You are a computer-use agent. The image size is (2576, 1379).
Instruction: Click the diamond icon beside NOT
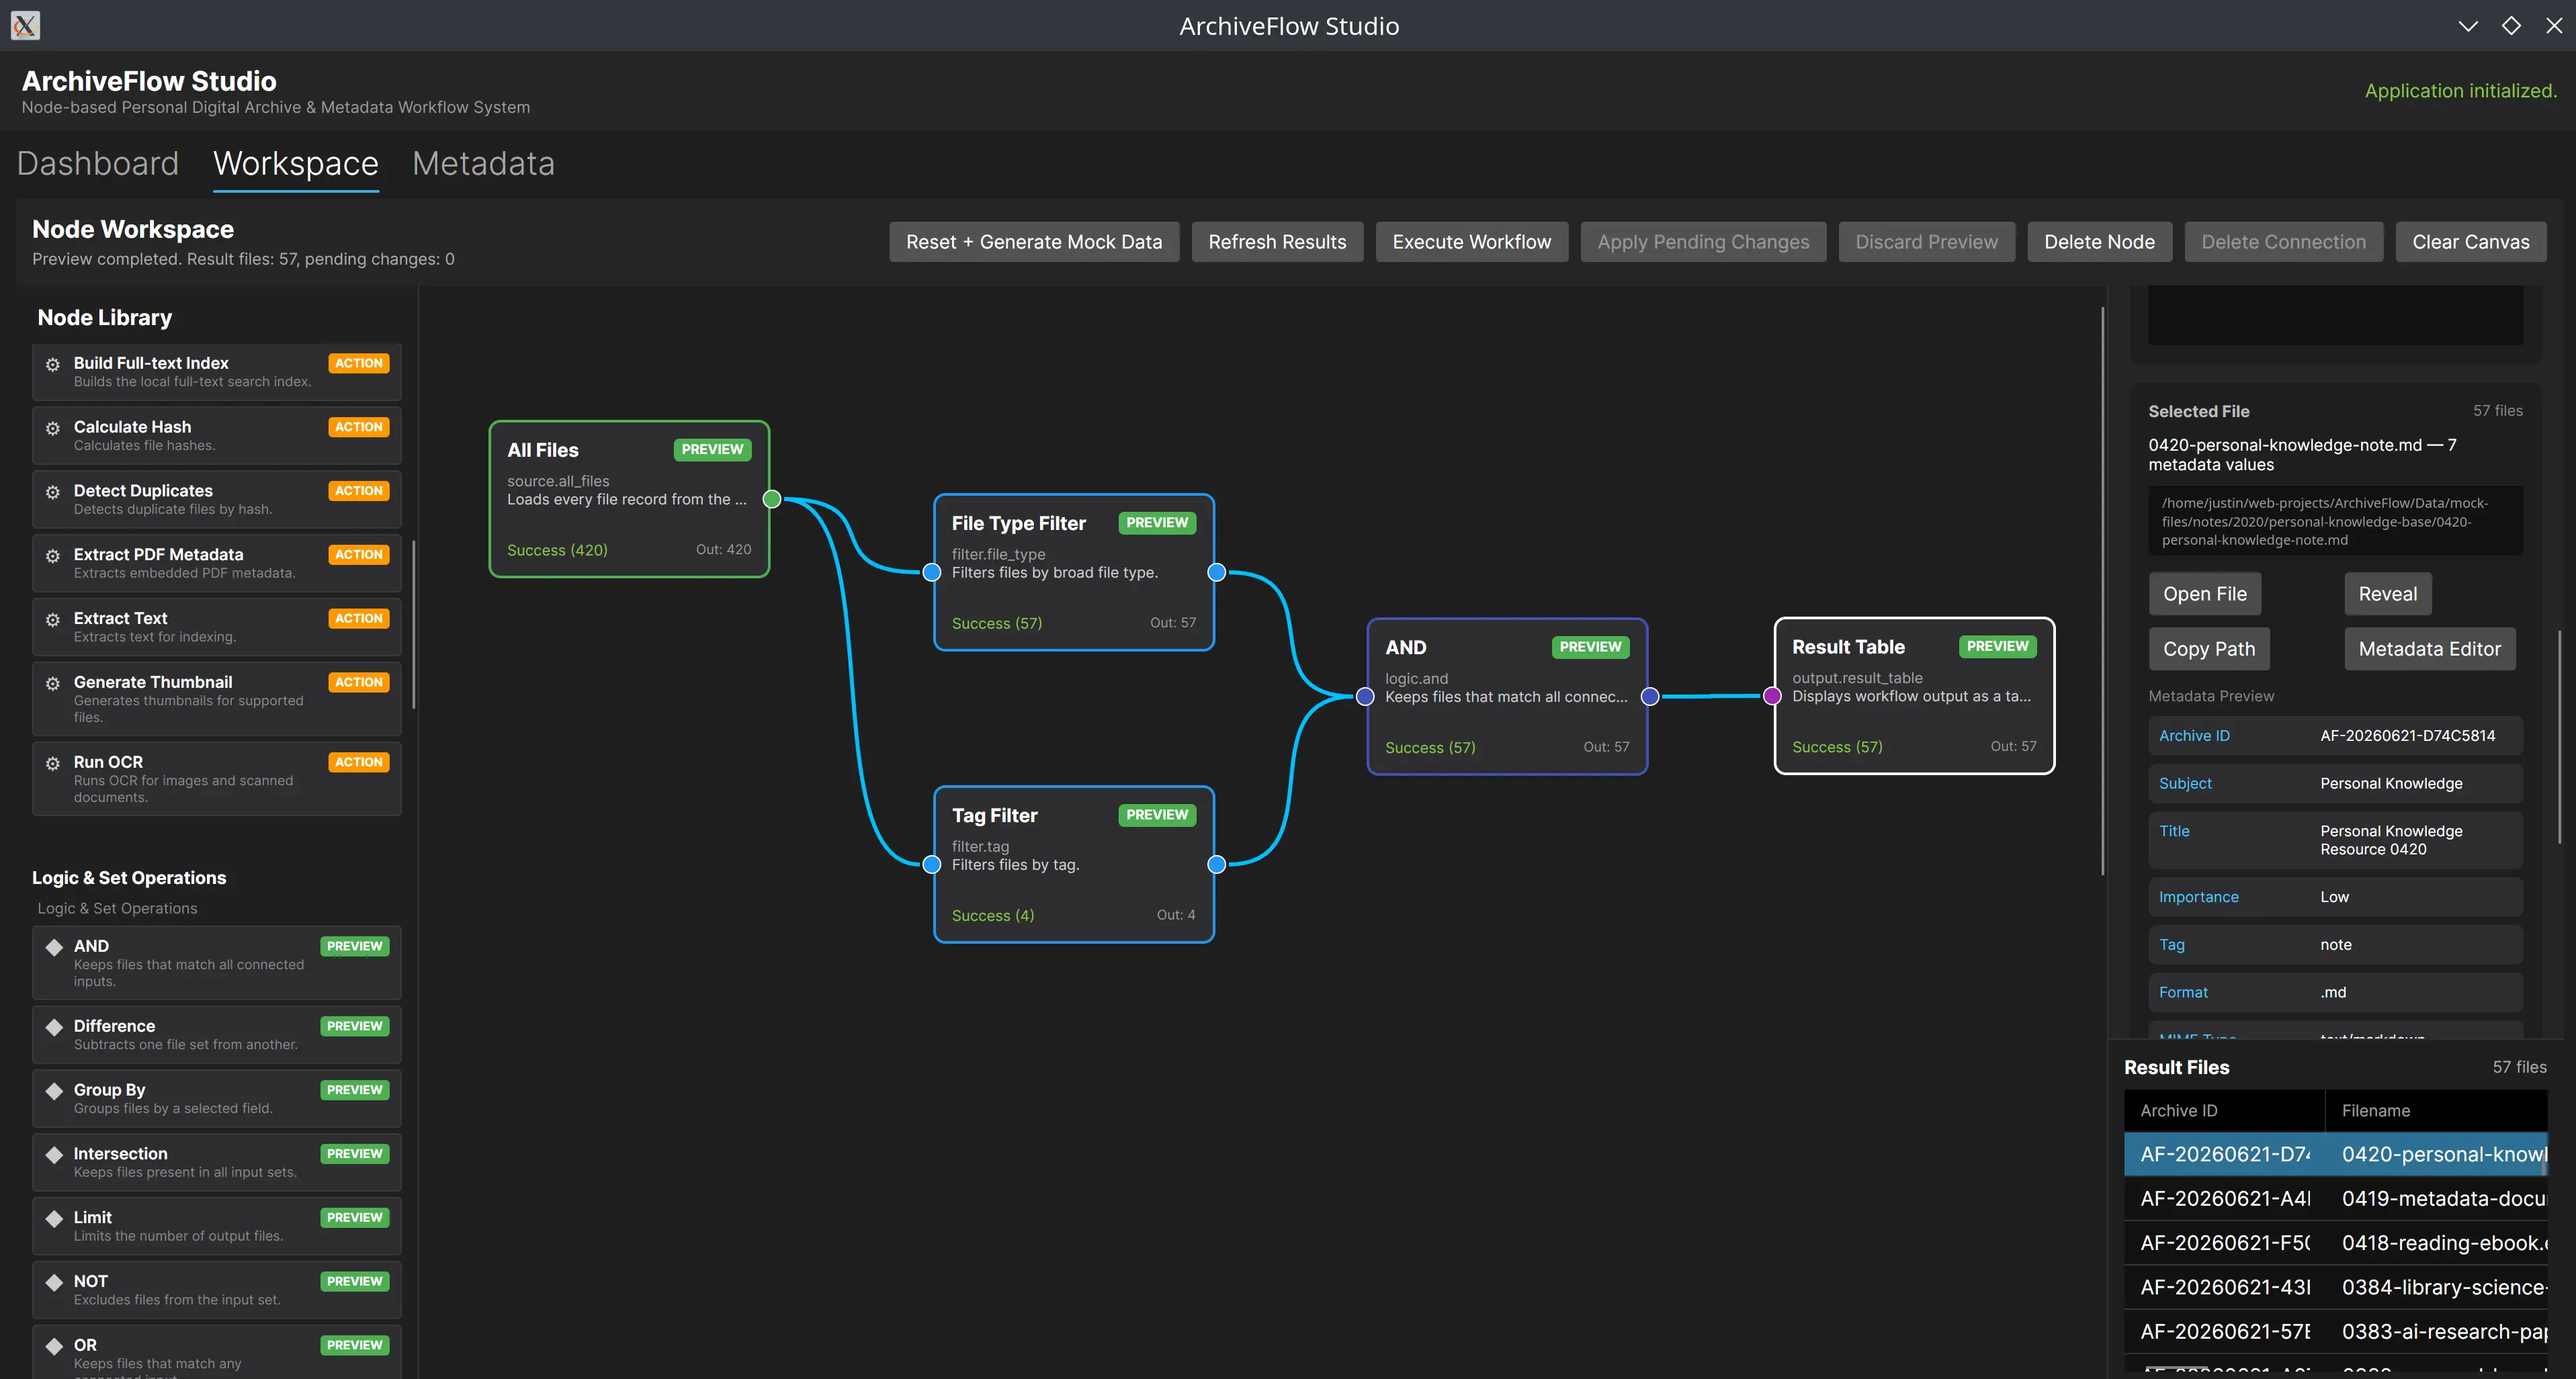[x=54, y=1283]
